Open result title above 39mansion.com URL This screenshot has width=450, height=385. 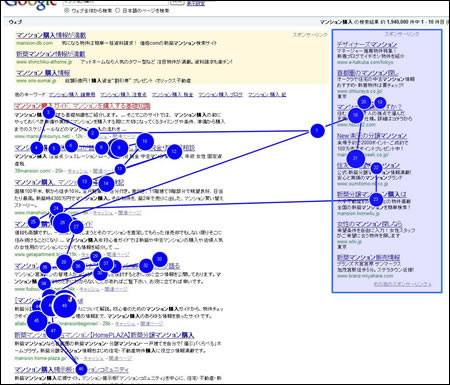pyautogui.click(x=104, y=148)
